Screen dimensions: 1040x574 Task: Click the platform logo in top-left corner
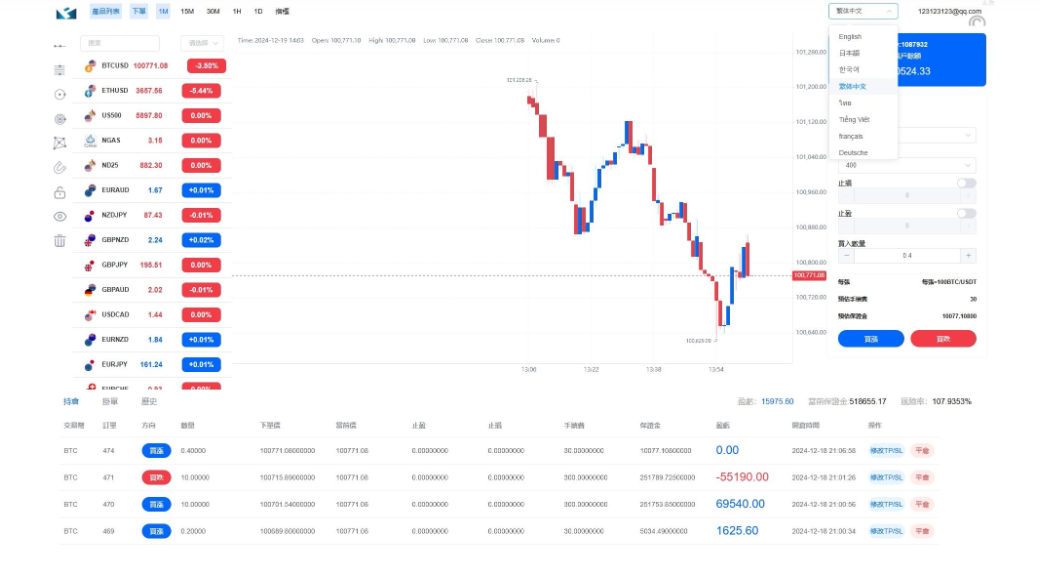[x=66, y=13]
